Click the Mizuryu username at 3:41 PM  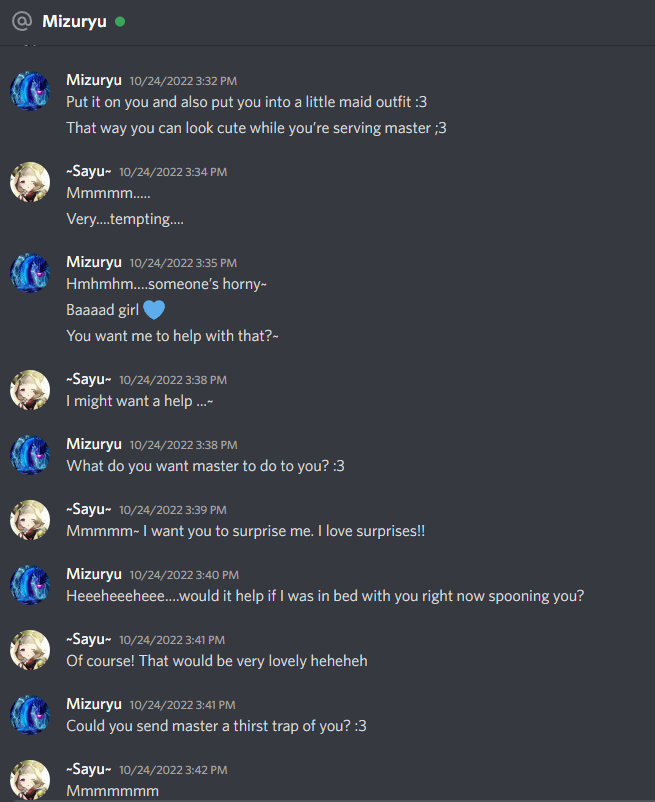pyautogui.click(x=94, y=704)
